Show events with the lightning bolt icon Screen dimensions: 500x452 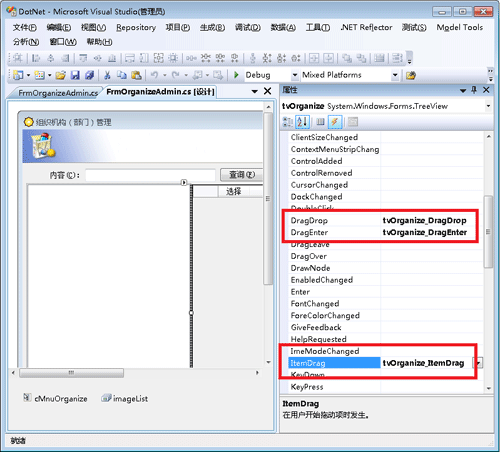coord(335,122)
